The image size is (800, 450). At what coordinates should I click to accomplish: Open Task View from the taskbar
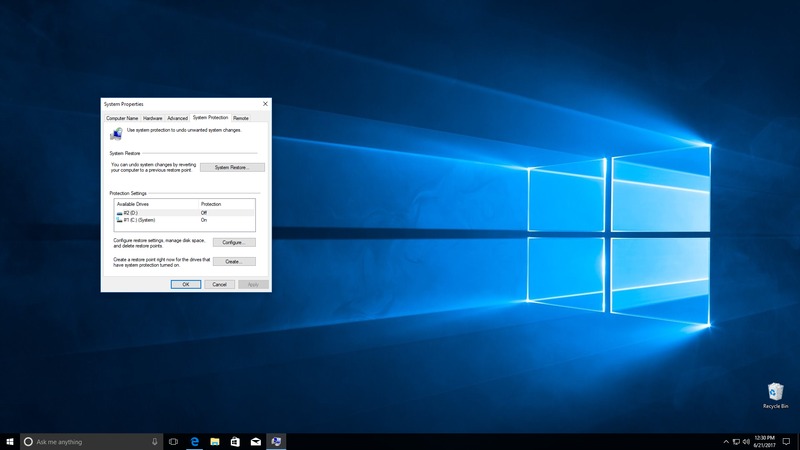pos(173,441)
